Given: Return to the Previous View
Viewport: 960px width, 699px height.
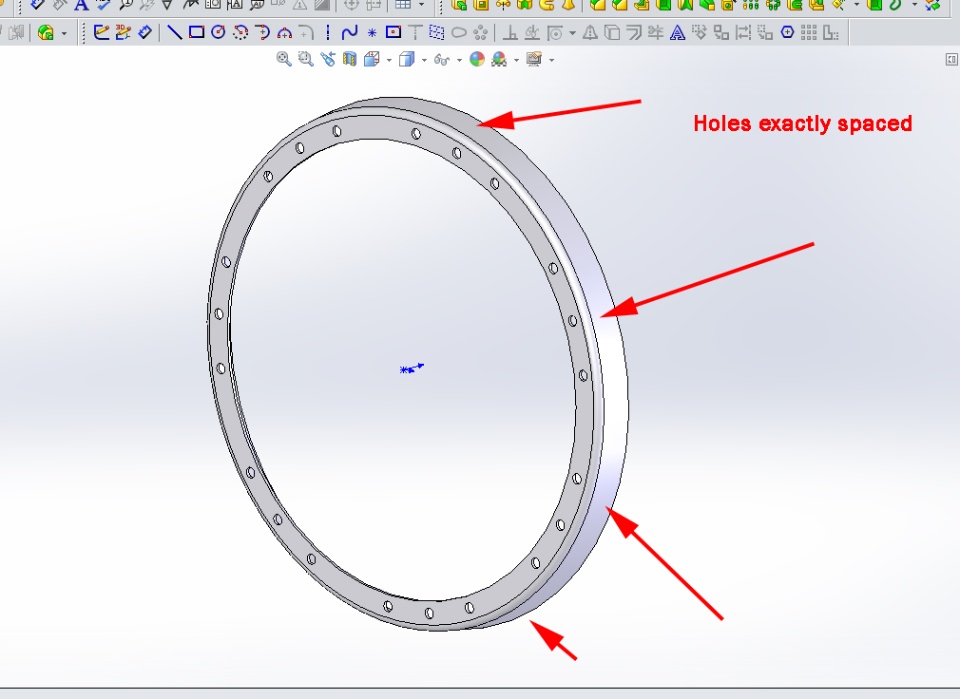Looking at the screenshot, I should pyautogui.click(x=328, y=59).
